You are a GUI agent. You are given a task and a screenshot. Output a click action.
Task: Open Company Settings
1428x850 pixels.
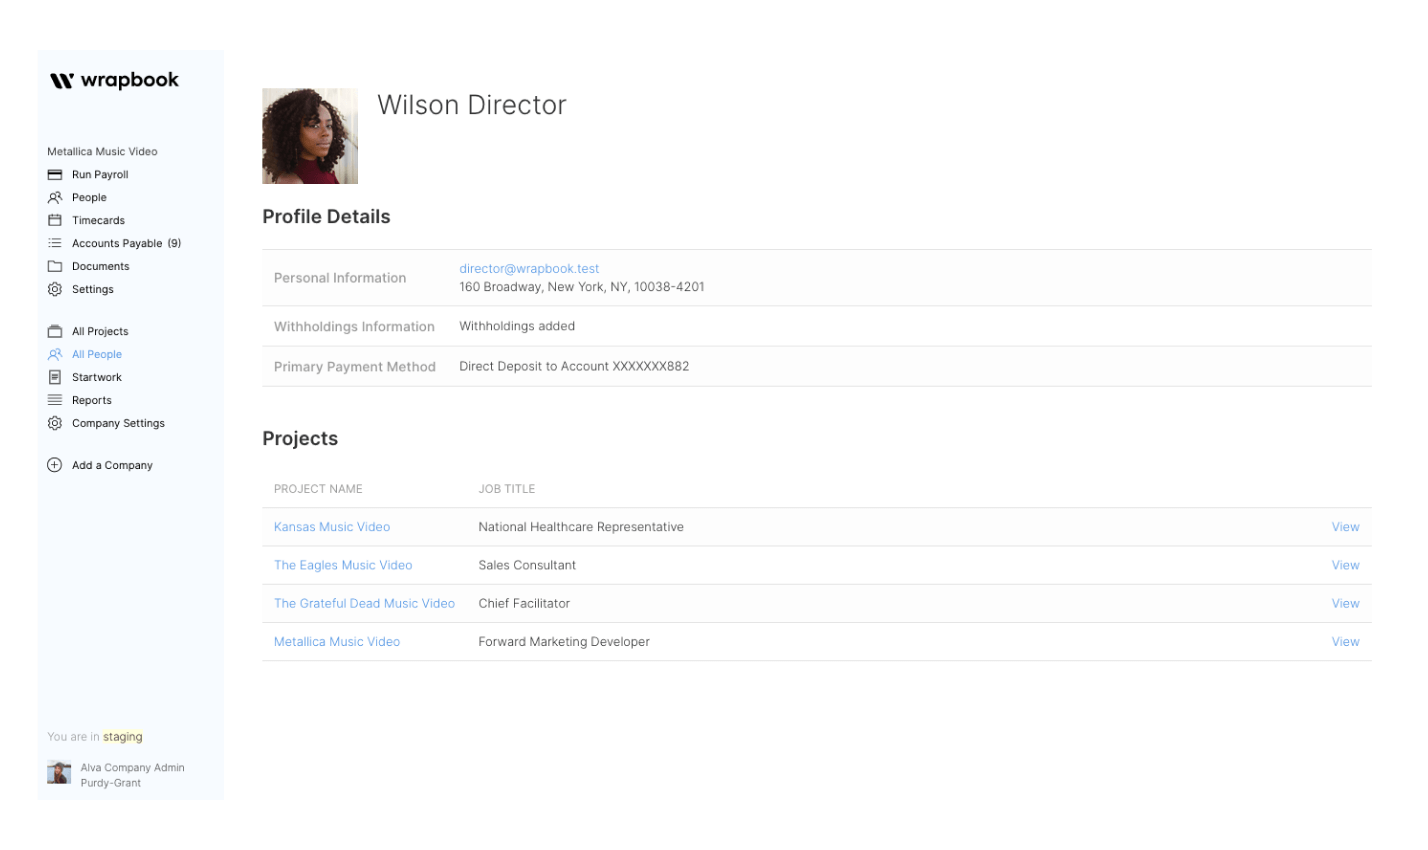click(x=118, y=424)
